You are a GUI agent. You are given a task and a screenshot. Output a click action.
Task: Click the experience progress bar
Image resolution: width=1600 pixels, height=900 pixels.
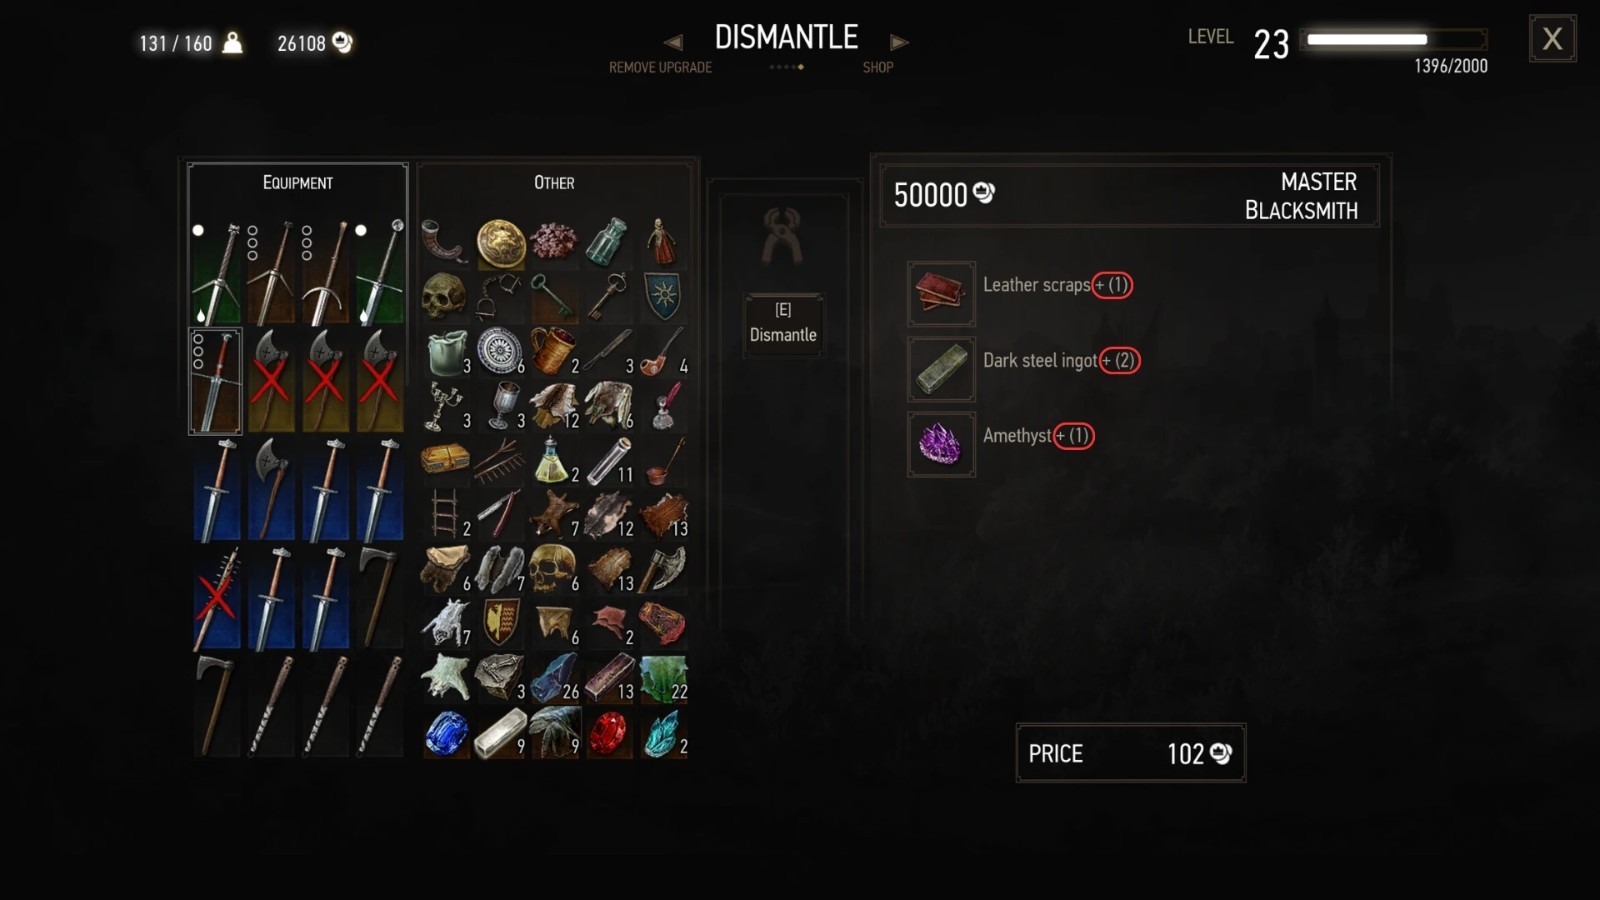tap(1397, 40)
